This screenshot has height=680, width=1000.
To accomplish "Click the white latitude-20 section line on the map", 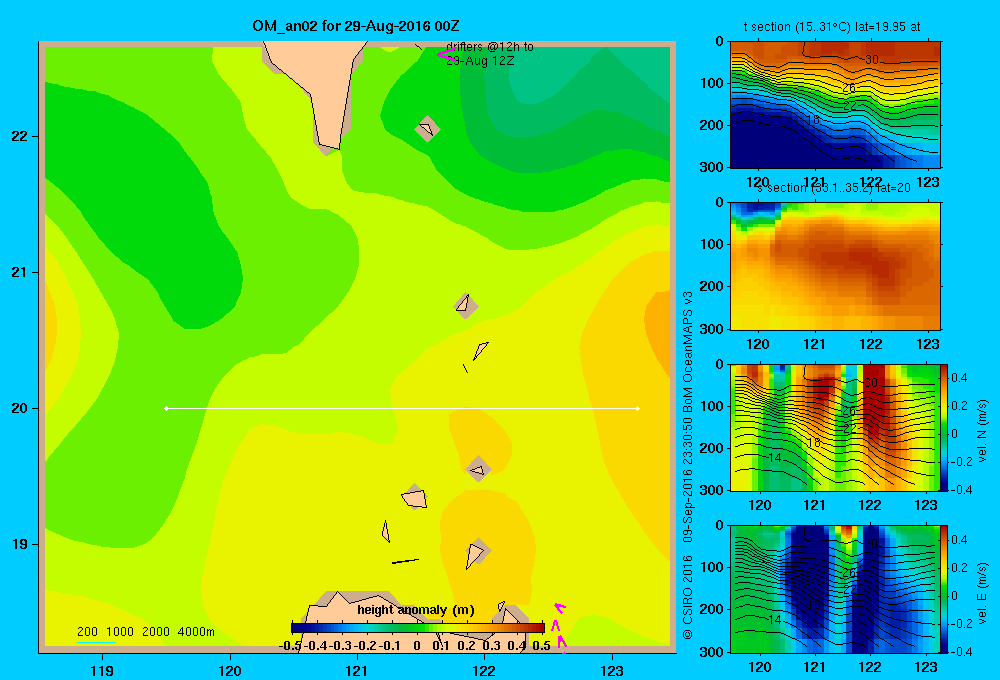I will 402,408.
